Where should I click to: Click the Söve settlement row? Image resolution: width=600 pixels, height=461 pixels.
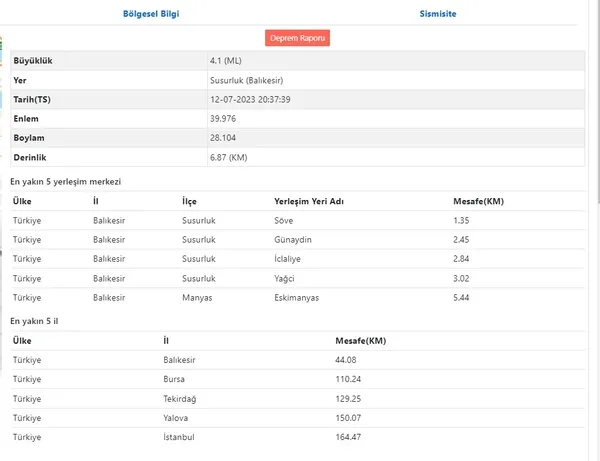click(x=298, y=220)
